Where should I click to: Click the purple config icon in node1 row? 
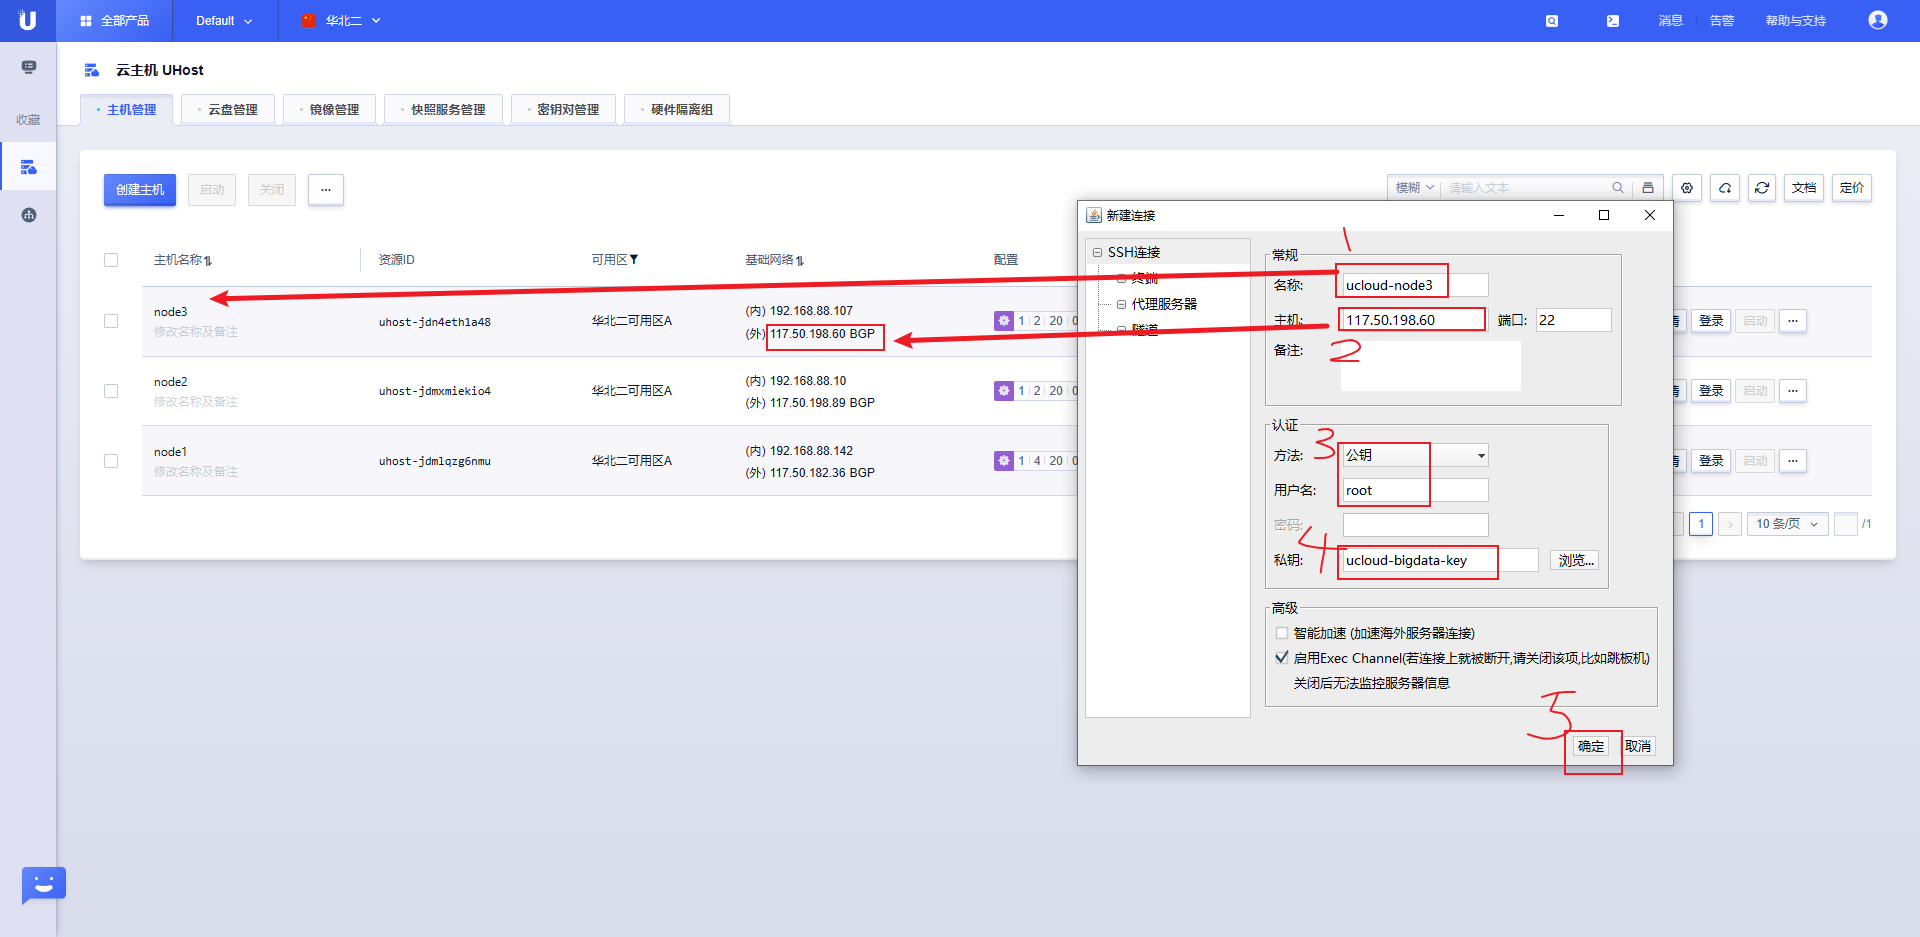(1004, 461)
